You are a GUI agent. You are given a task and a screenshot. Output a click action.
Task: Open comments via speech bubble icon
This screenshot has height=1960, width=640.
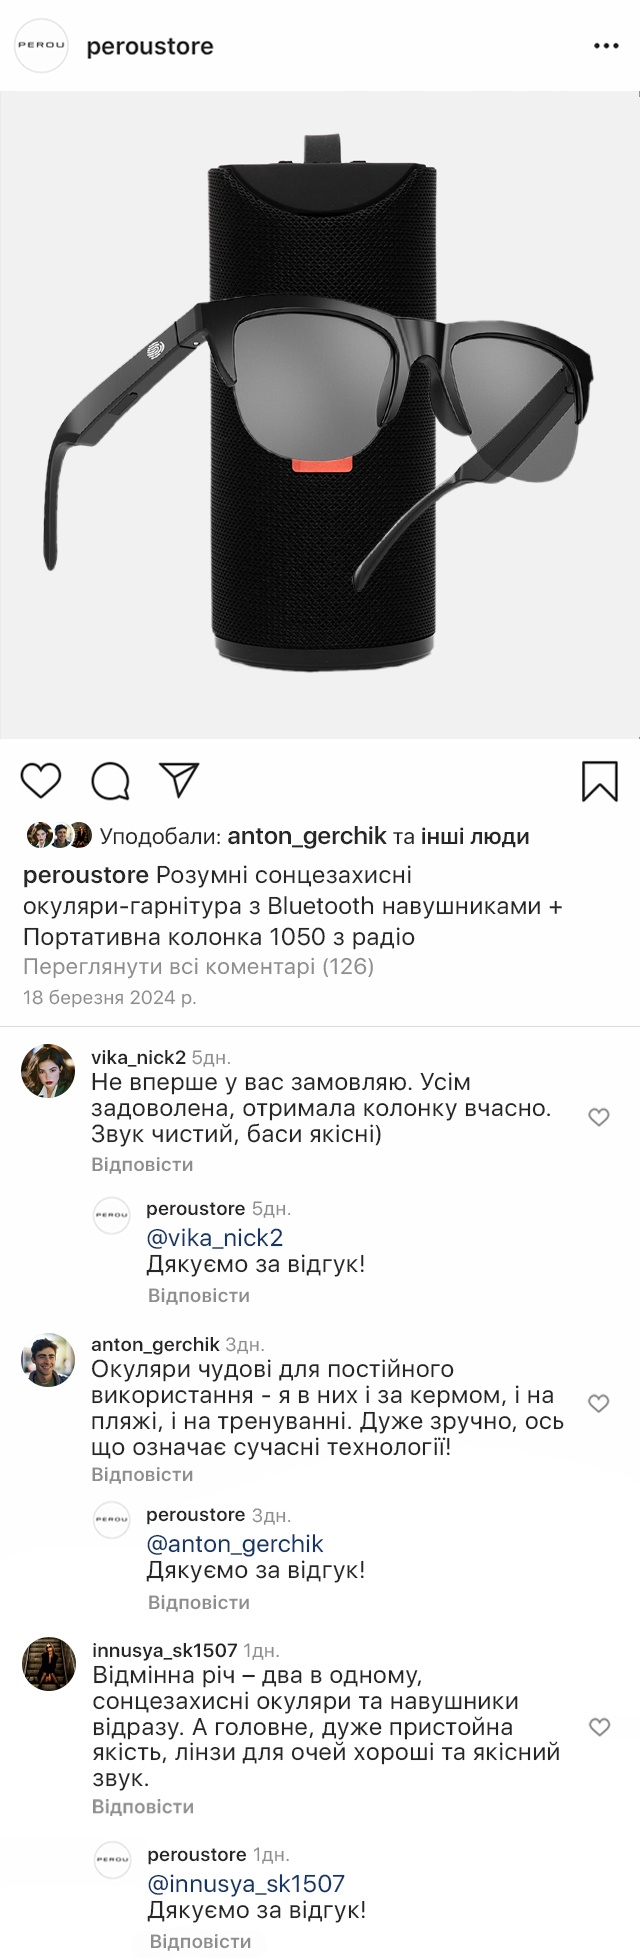coord(110,781)
